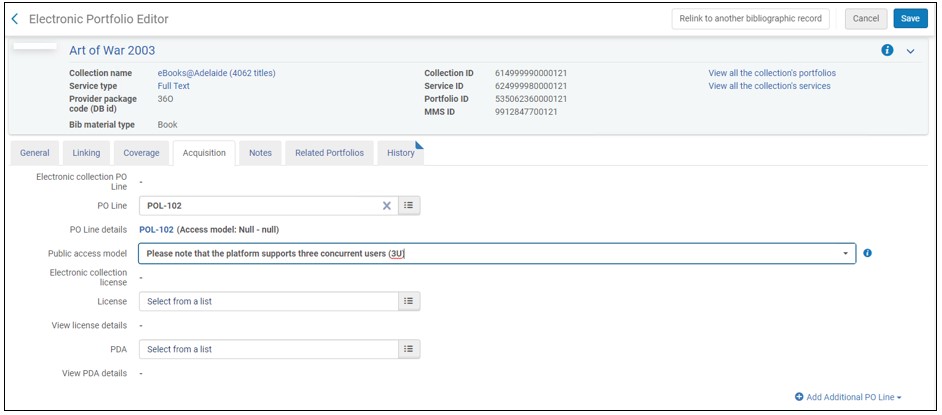Click the back arrow beside Electronic Portfolio Editor
Viewport: 942px width, 415px height.
15,19
